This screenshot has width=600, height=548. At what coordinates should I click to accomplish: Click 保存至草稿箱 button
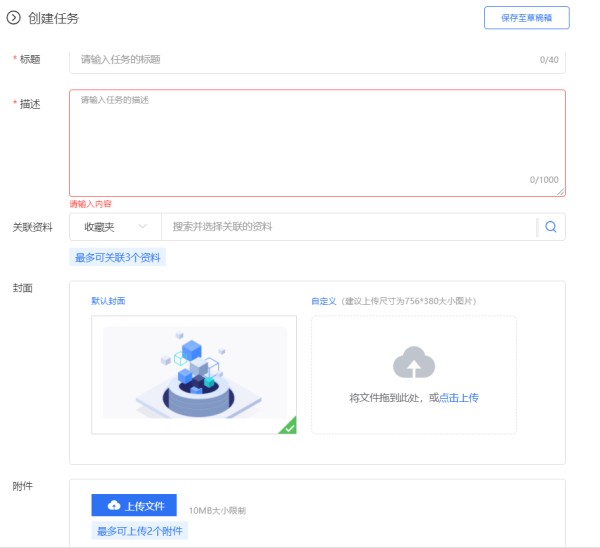tap(527, 18)
